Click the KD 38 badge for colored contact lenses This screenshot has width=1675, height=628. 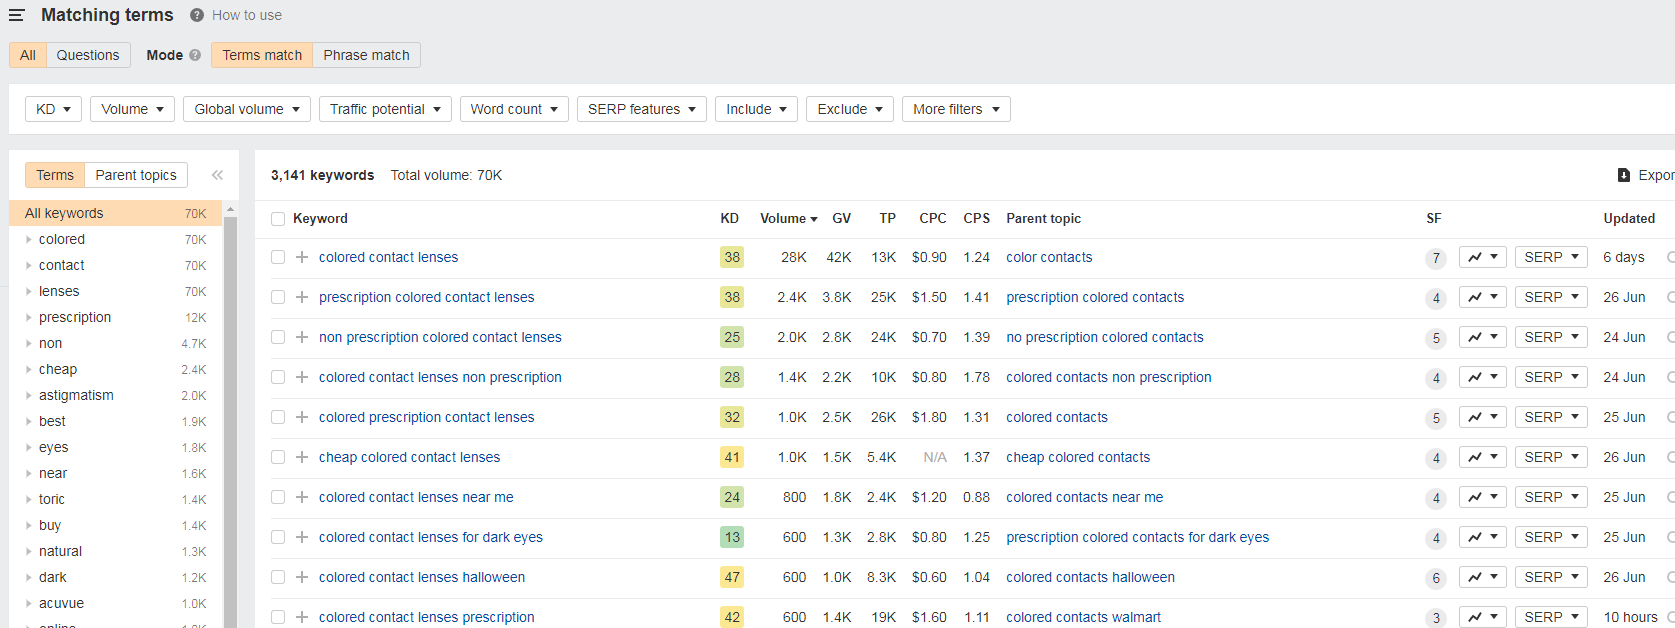pyautogui.click(x=732, y=257)
